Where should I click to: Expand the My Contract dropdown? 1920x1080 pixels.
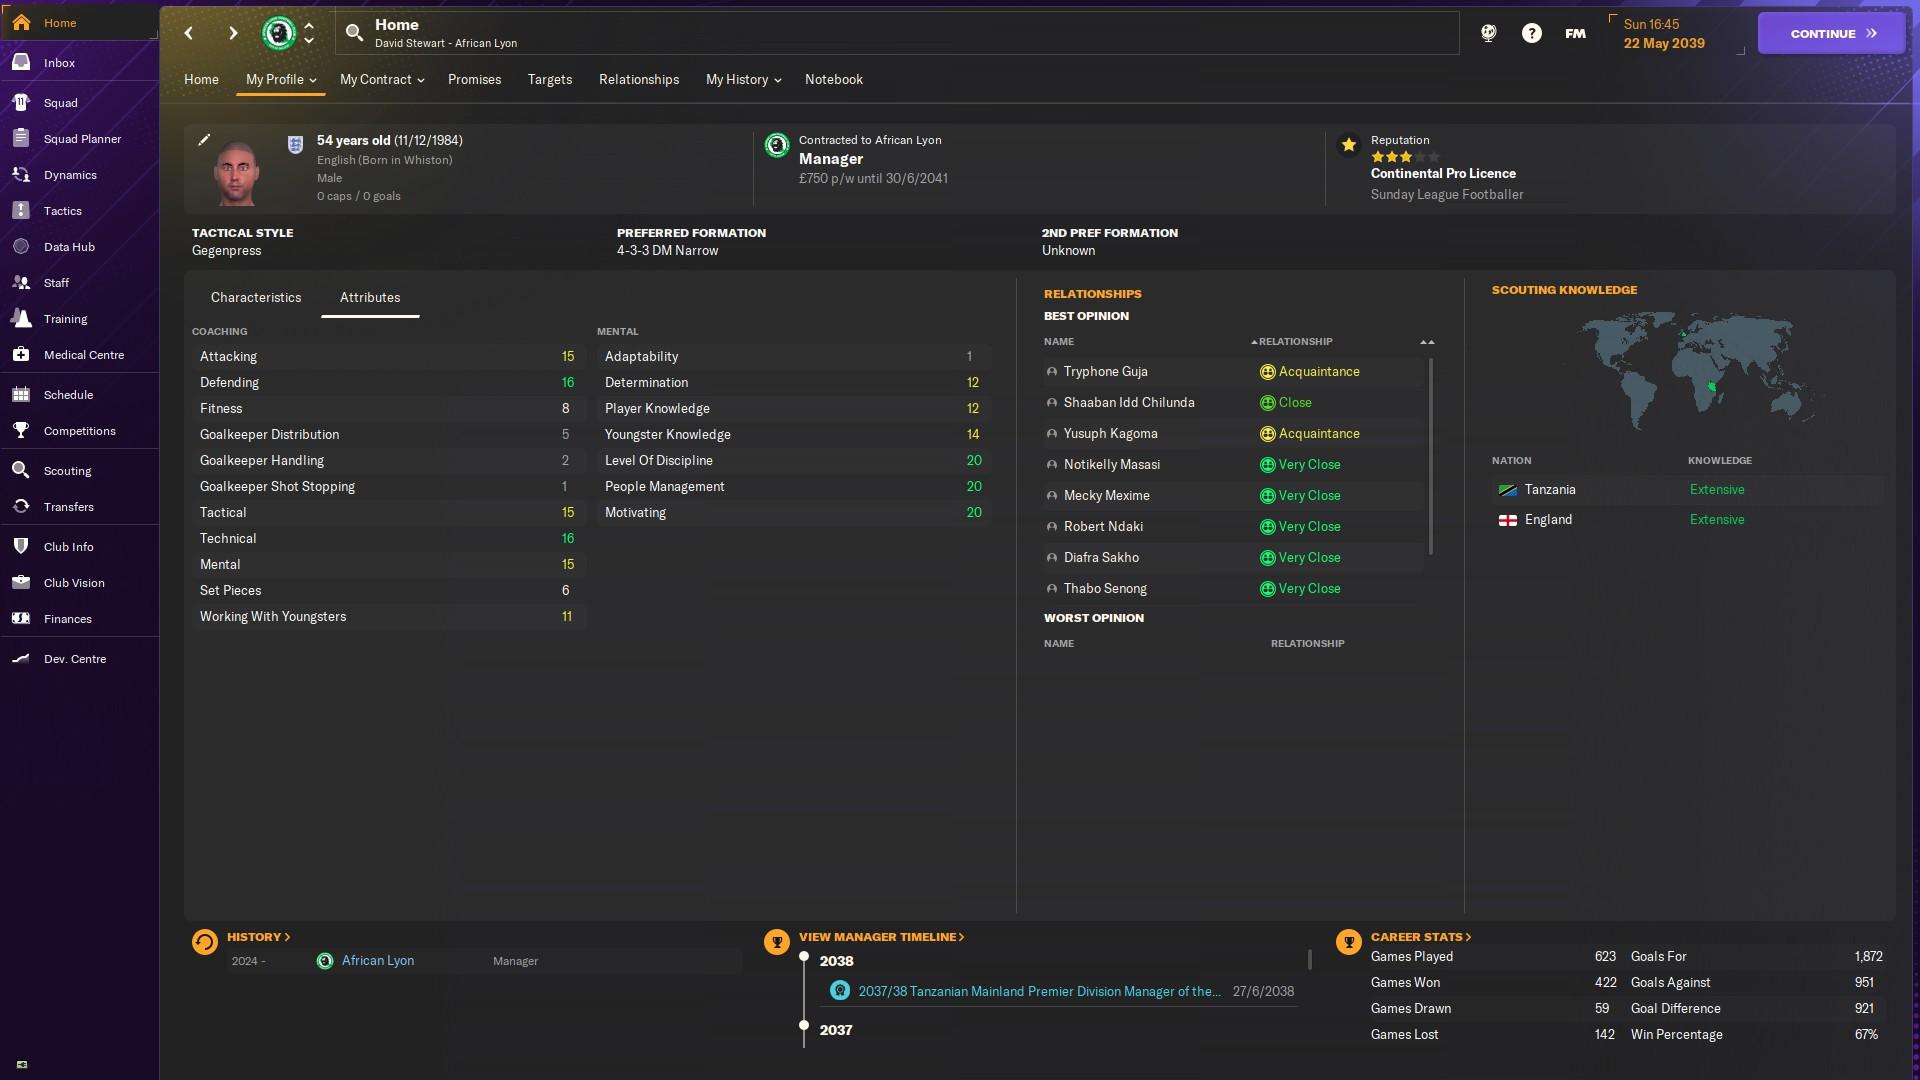tap(382, 80)
